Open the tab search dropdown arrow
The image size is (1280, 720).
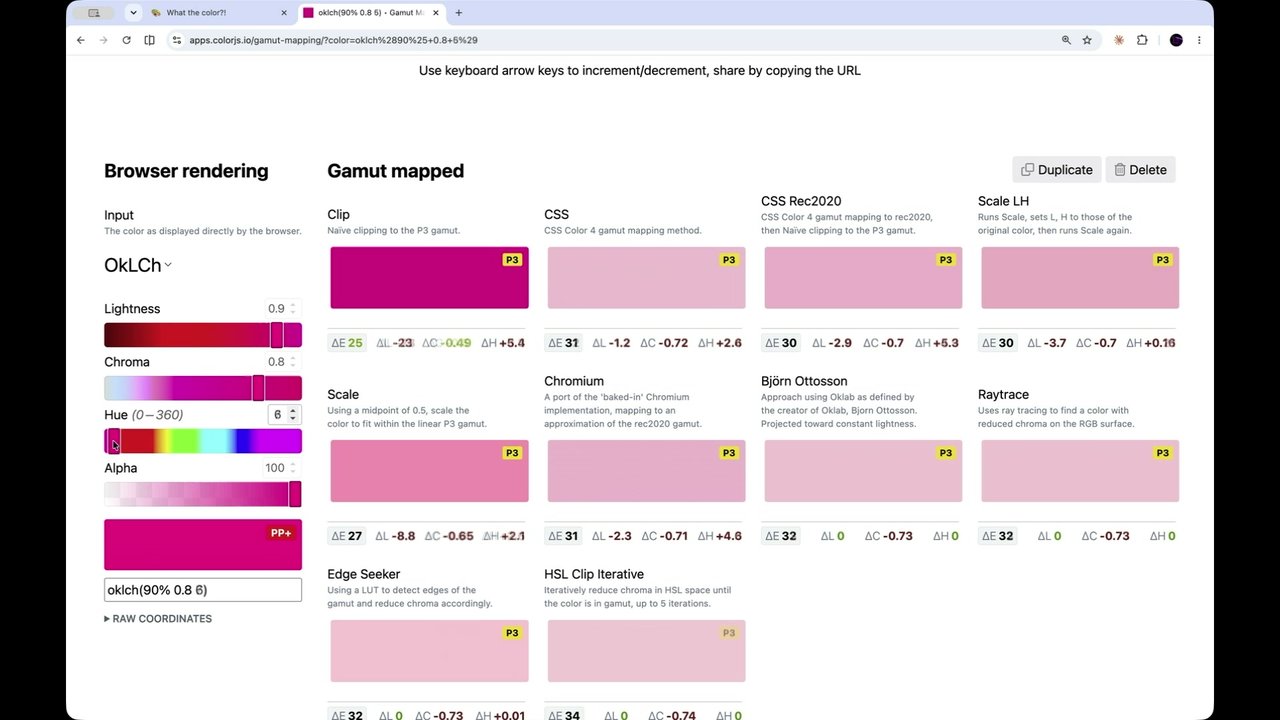(133, 13)
